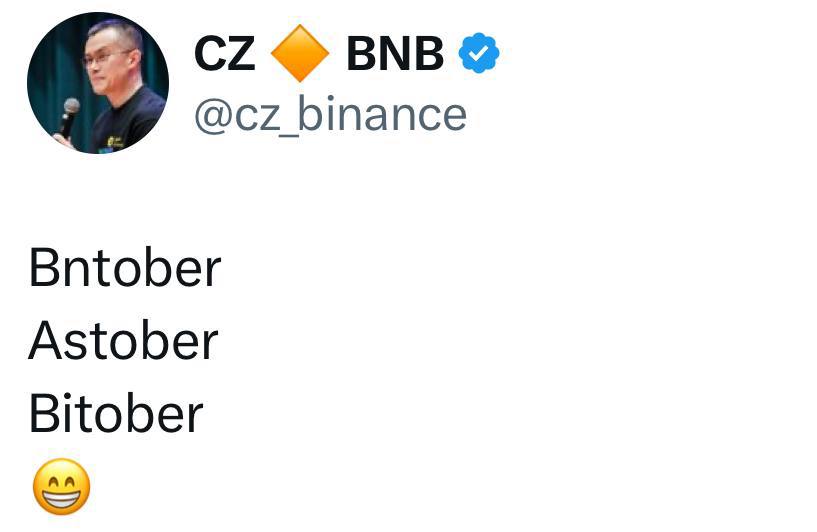The image size is (817, 532).
Task: Click the "@" symbol in the handle
Action: pyautogui.click(x=212, y=115)
